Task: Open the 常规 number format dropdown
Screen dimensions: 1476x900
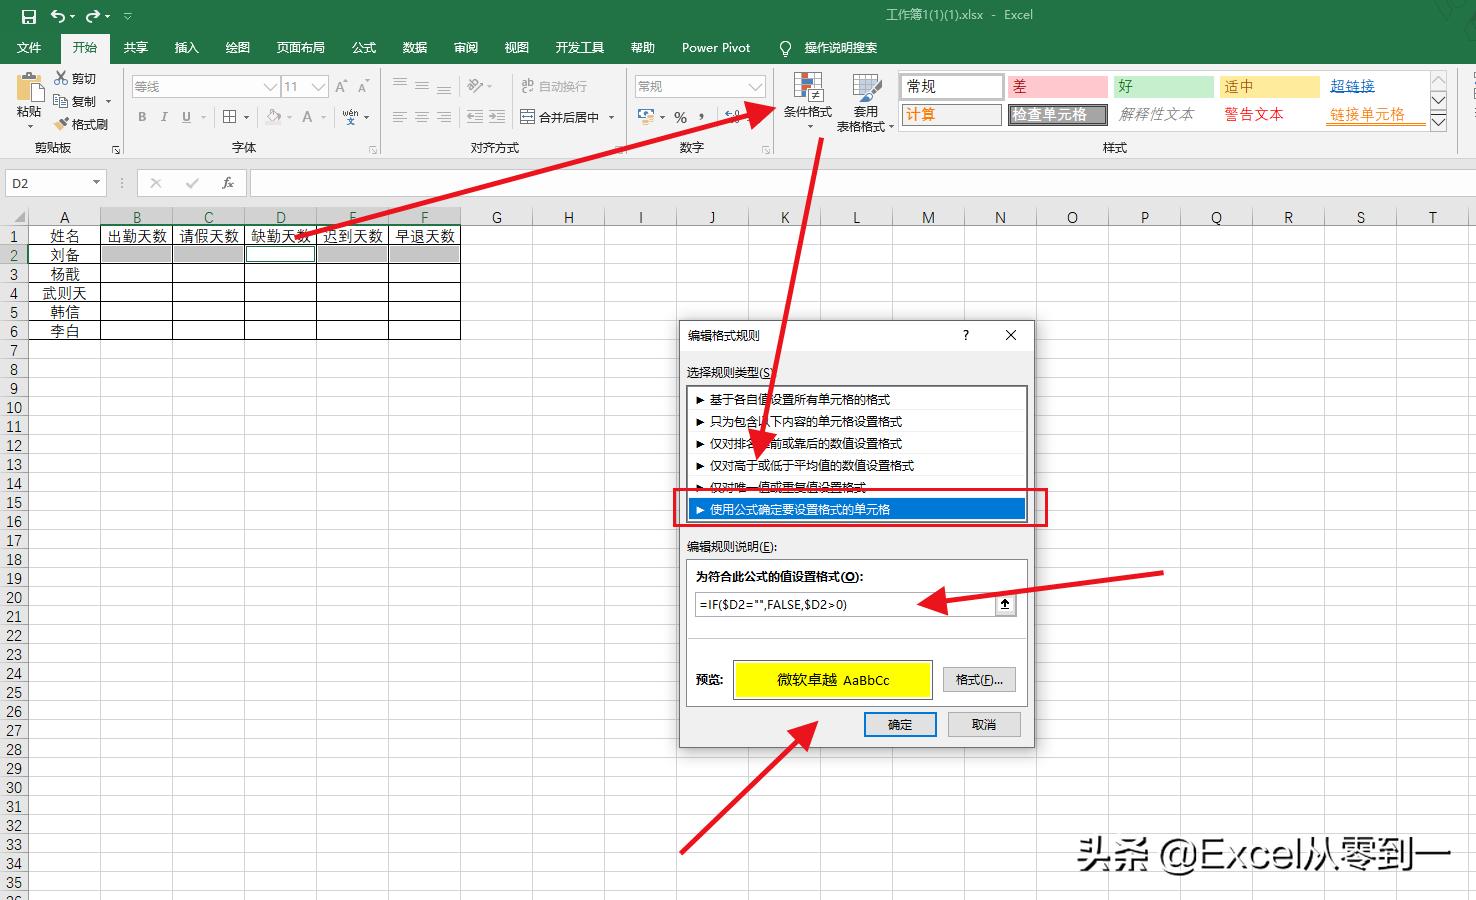Action: point(698,86)
